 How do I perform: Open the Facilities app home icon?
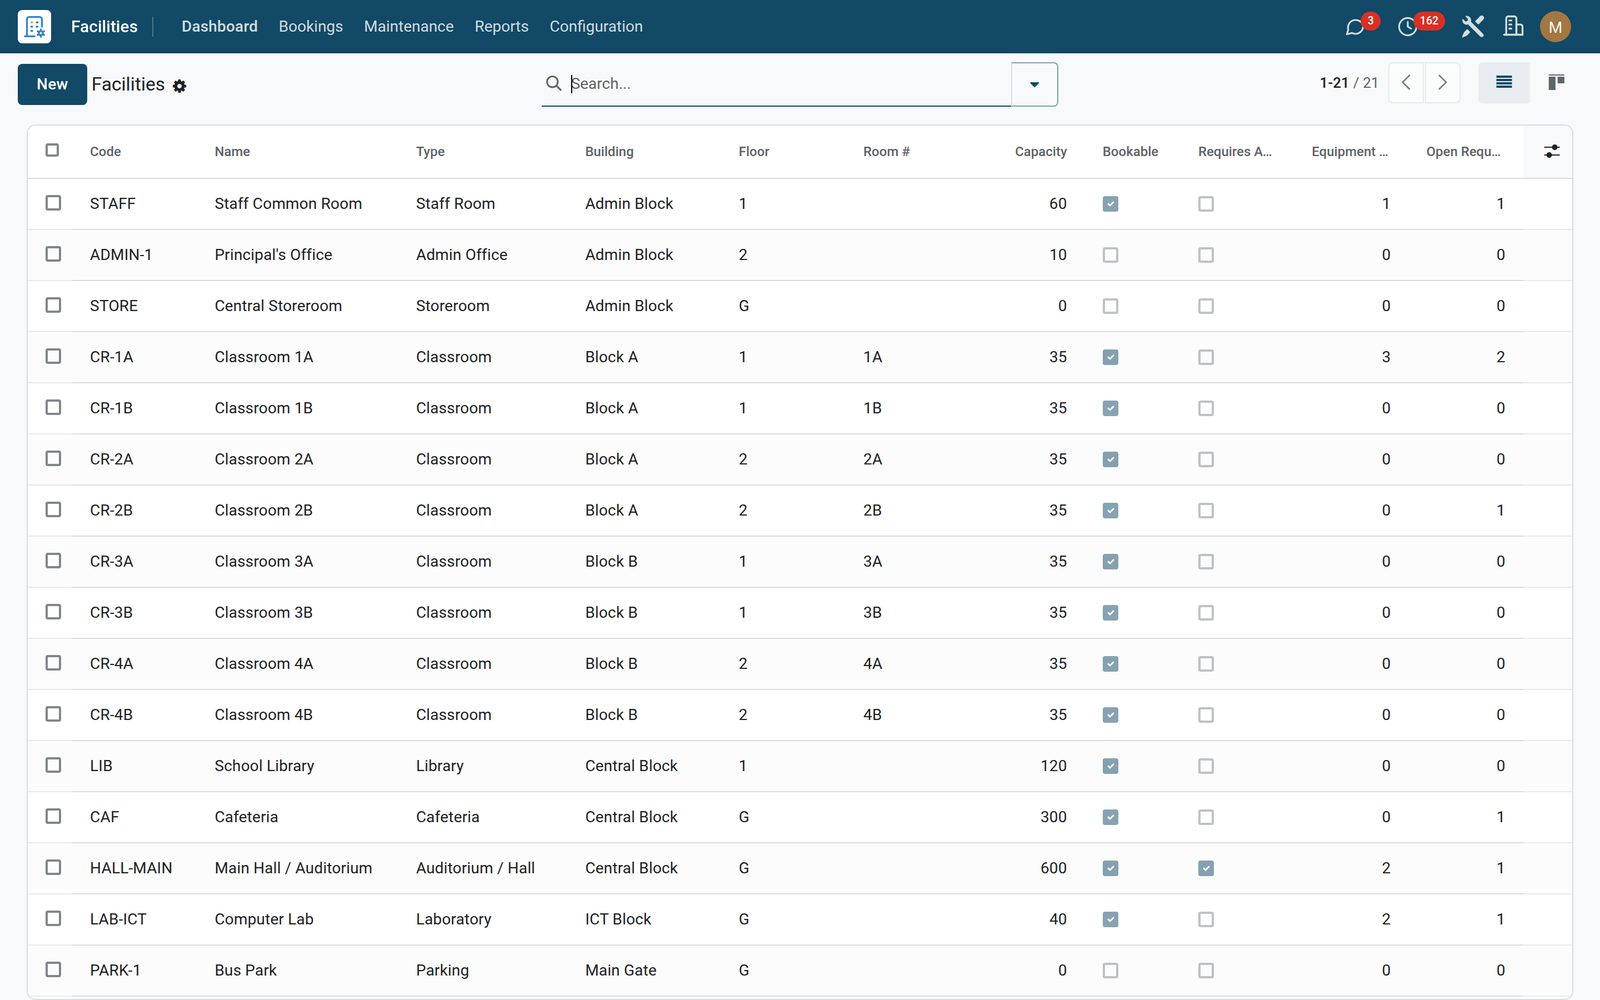click(34, 26)
